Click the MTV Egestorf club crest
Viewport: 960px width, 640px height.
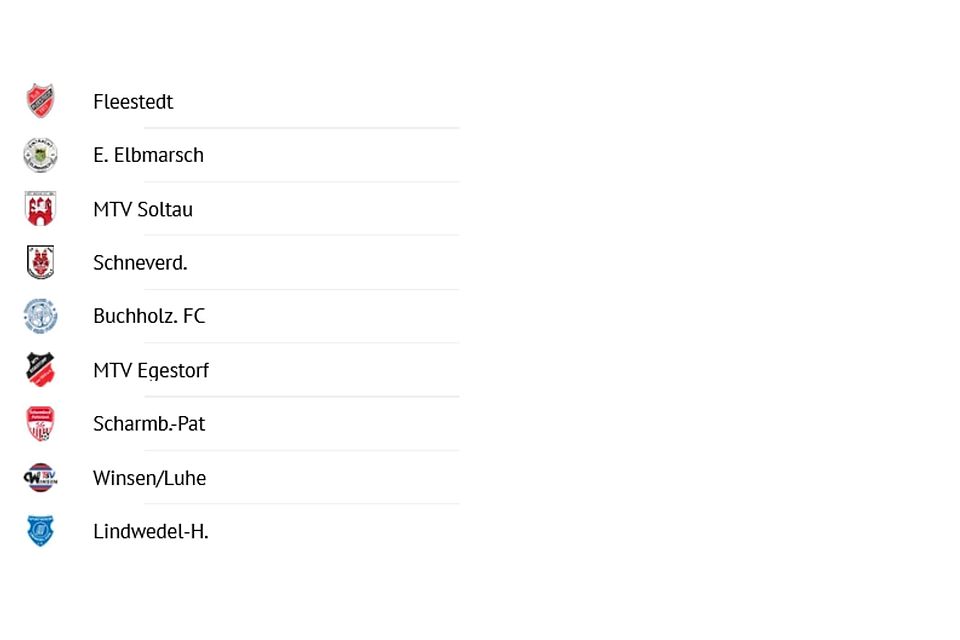(x=40, y=370)
